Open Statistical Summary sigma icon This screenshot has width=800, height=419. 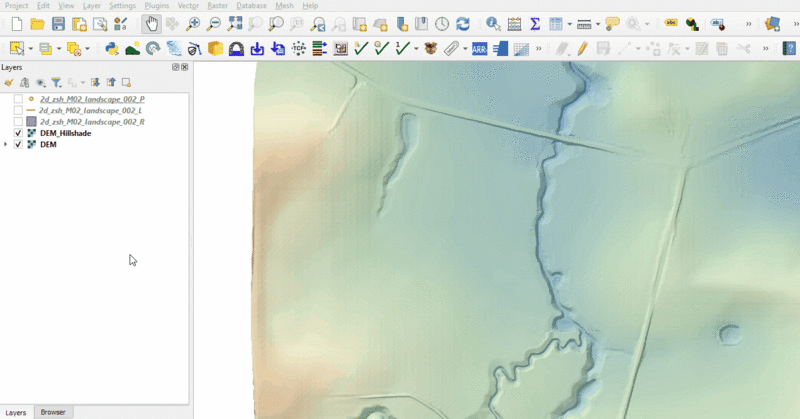coord(535,23)
